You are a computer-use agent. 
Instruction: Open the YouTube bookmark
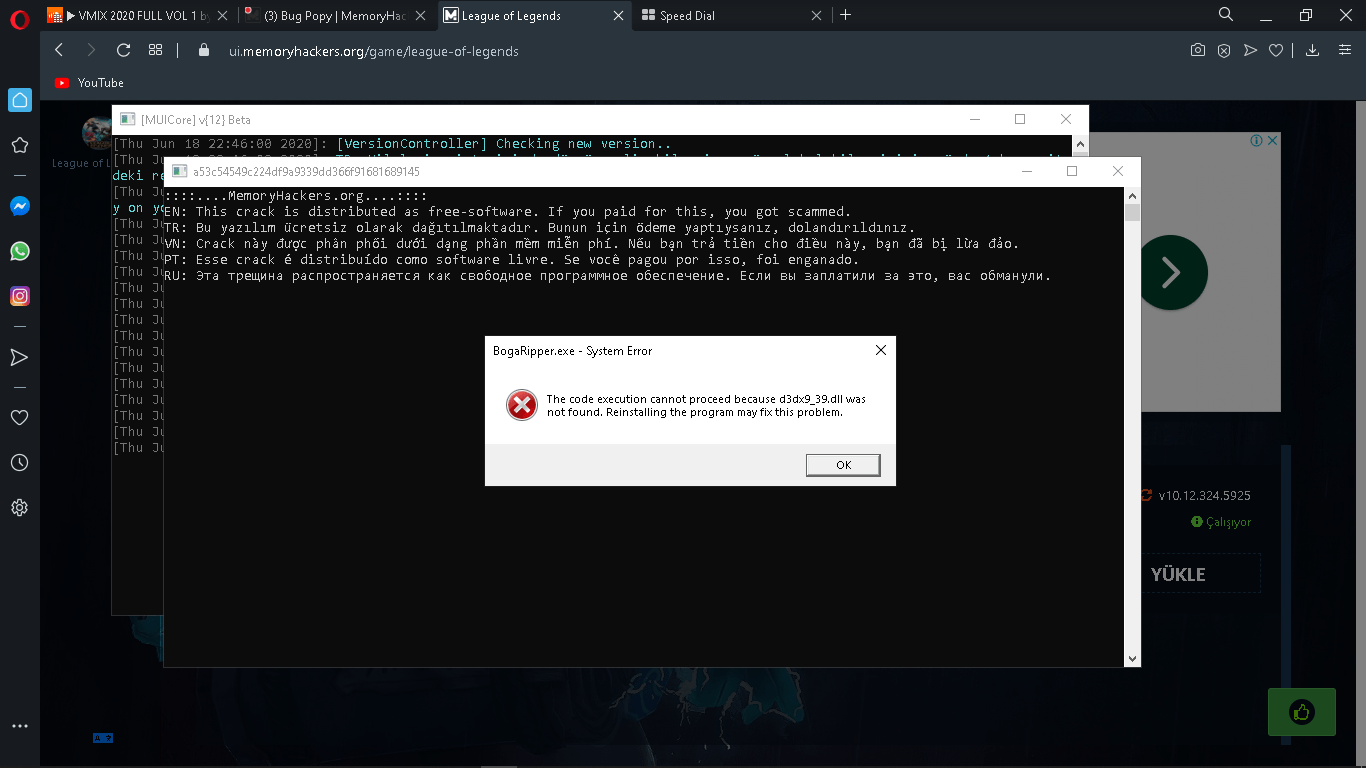[90, 83]
